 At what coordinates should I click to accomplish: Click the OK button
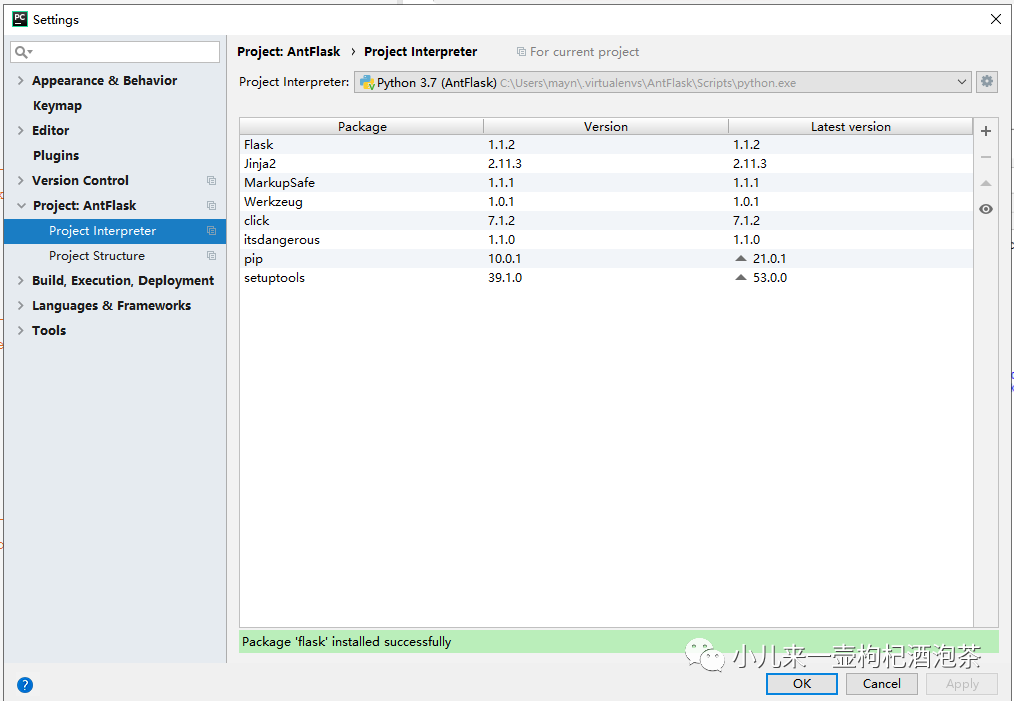coord(801,684)
